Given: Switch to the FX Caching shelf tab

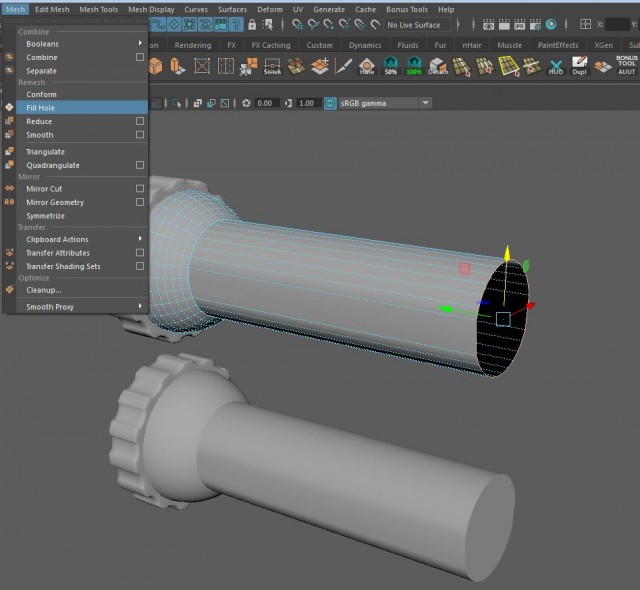Looking at the screenshot, I should click(271, 45).
